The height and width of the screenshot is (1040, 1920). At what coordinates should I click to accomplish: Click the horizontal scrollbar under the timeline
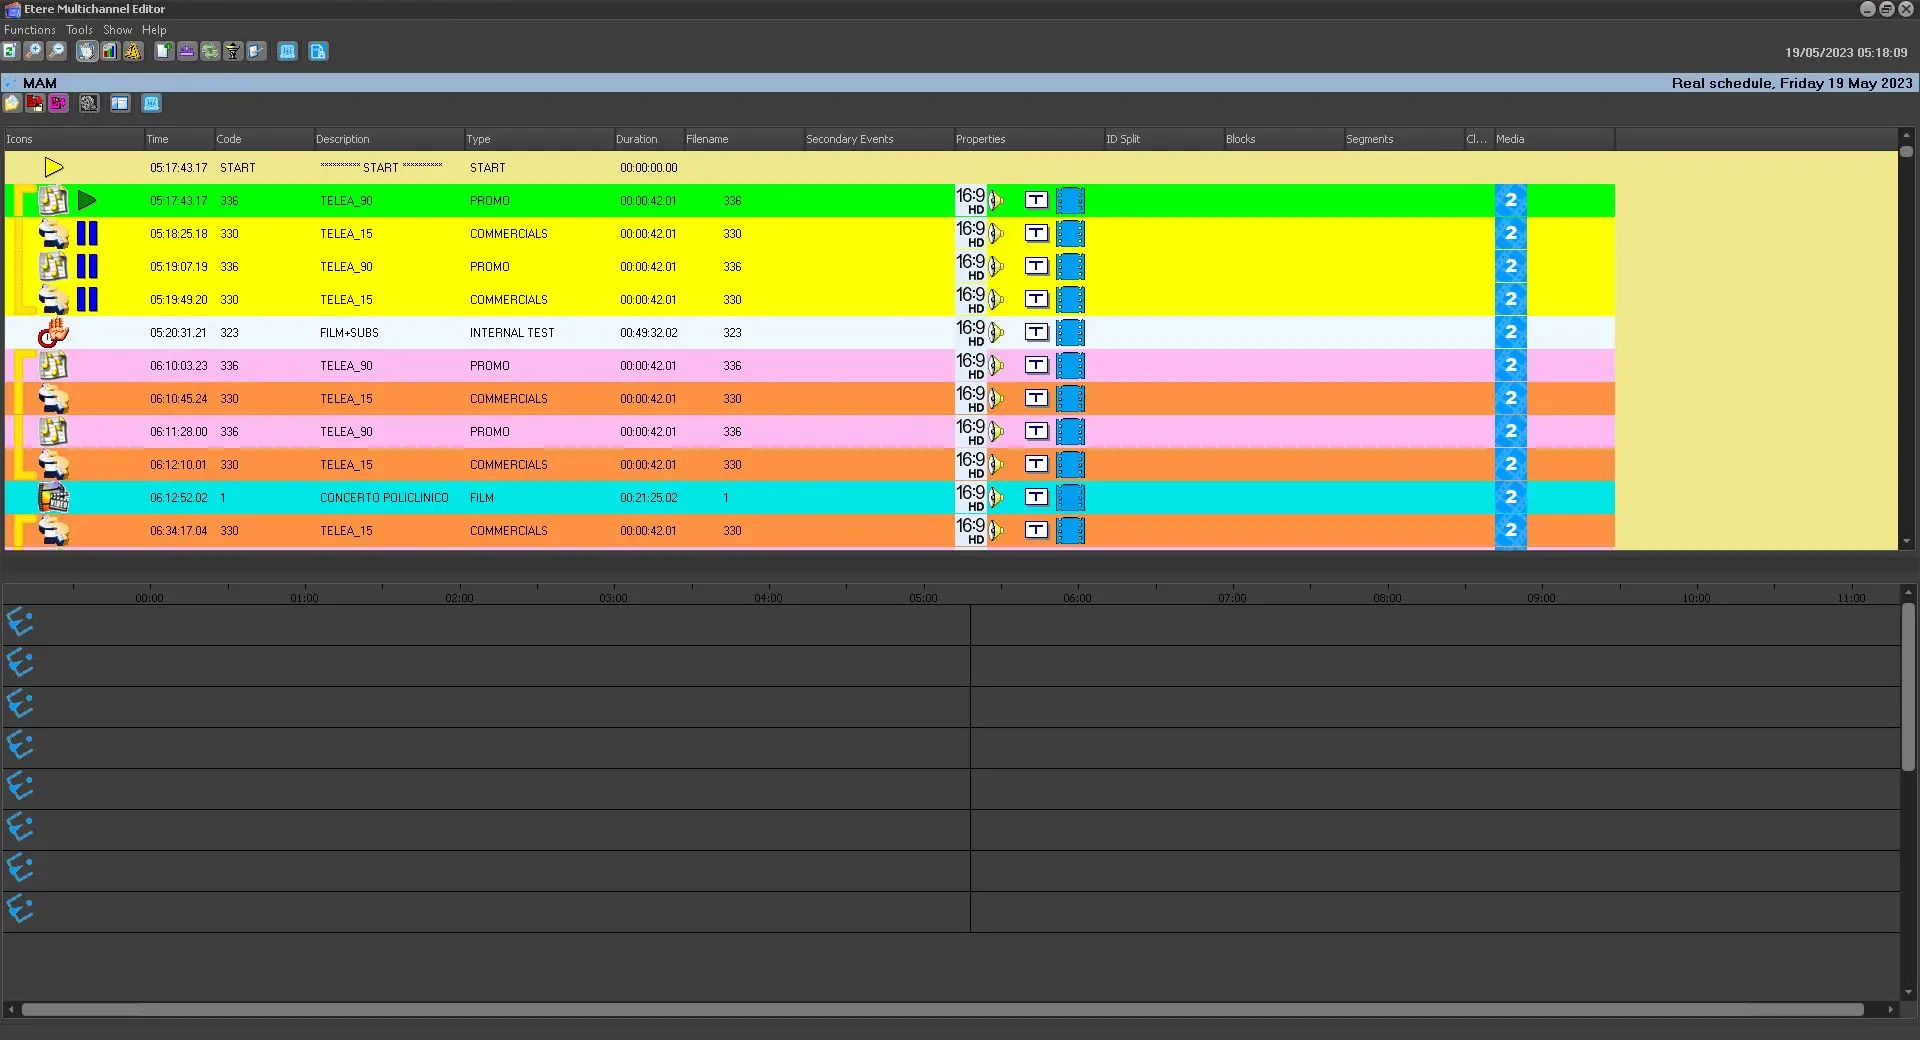tap(940, 1010)
